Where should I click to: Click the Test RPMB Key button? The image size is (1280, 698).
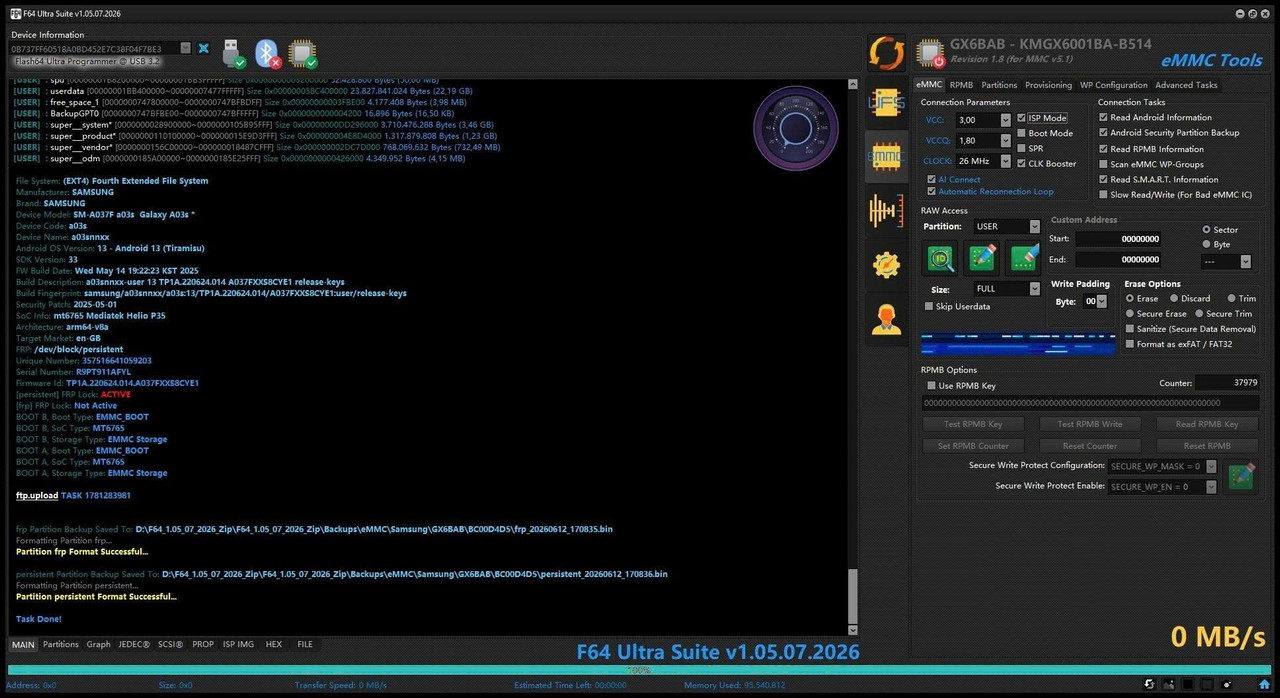pos(973,424)
